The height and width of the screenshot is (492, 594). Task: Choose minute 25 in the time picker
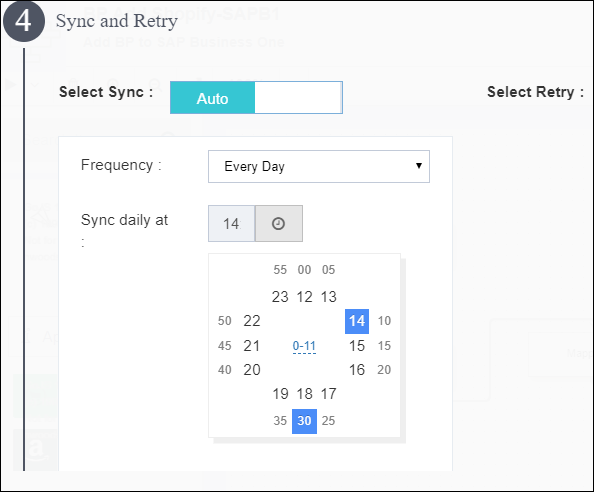(x=328, y=421)
